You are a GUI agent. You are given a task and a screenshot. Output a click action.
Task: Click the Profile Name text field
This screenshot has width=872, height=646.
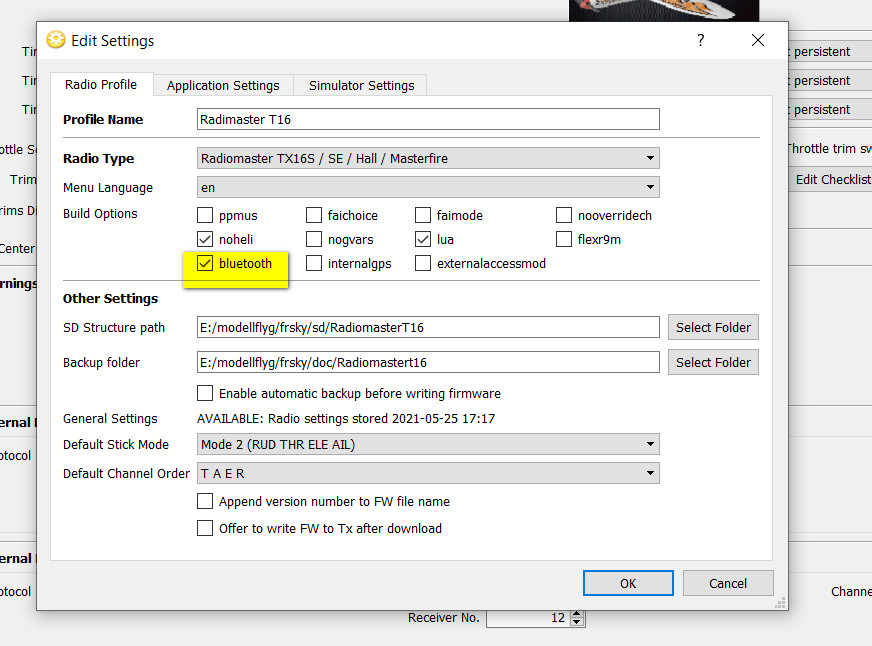(428, 119)
